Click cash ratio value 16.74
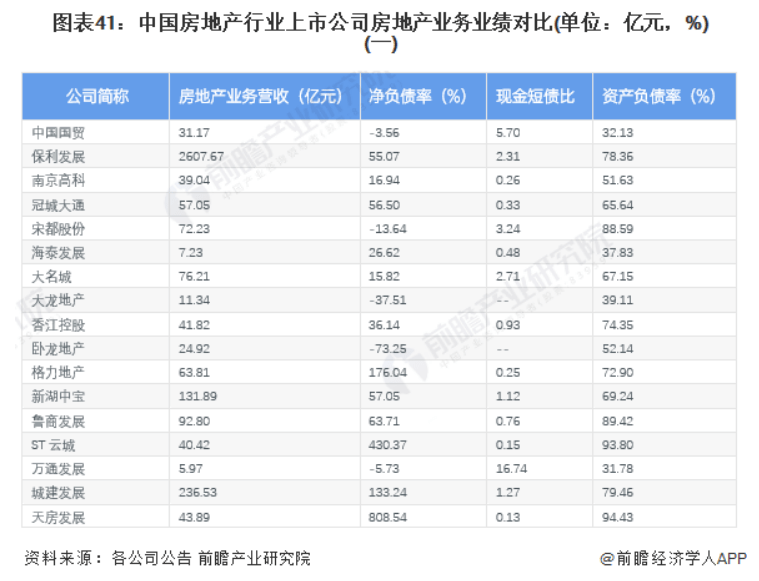The height and width of the screenshot is (581, 759). (511, 469)
